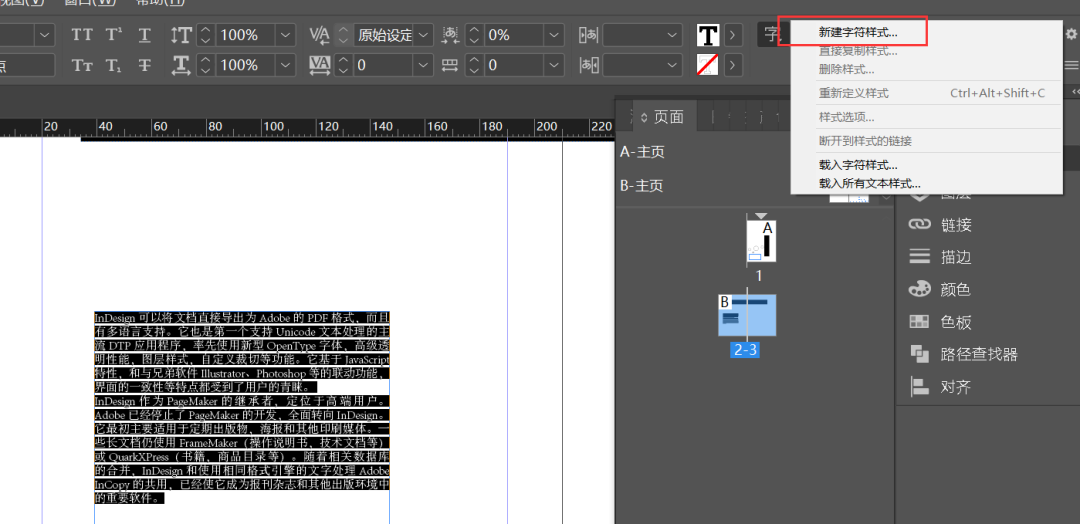This screenshot has width=1080, height=524.
Task: Toggle Small Caps (Tт) formatting
Action: click(82, 65)
